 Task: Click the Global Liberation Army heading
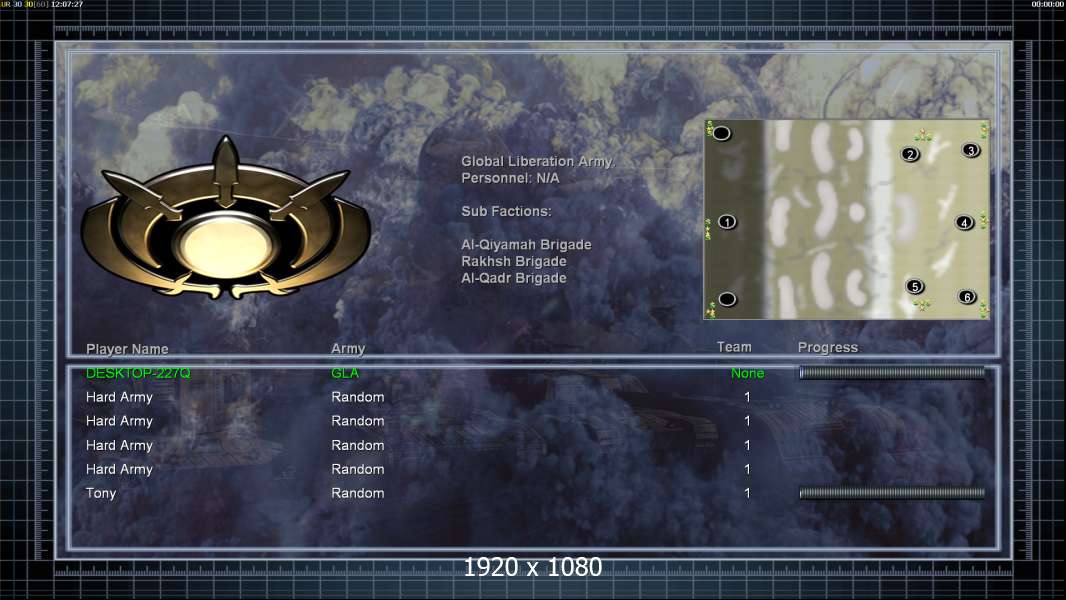pos(538,161)
